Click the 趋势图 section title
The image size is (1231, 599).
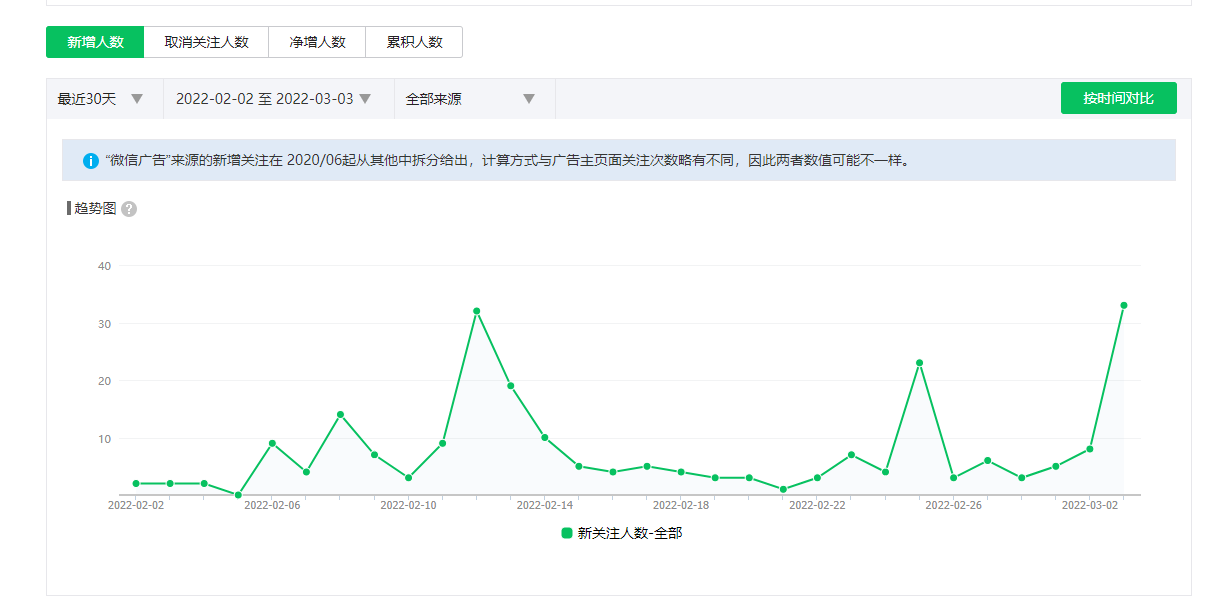coord(95,208)
